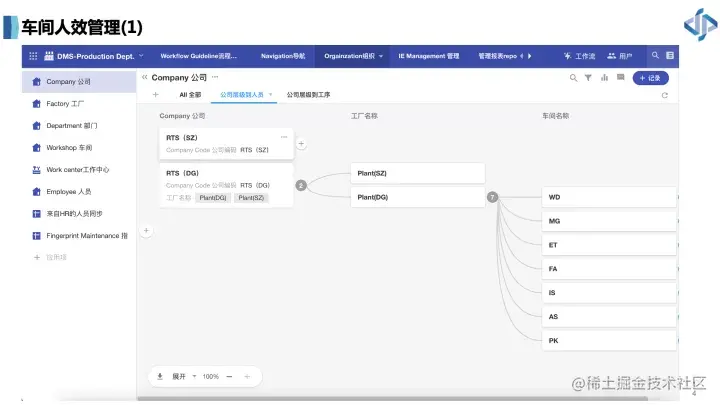Open the RTS (DG) company card

(226, 186)
